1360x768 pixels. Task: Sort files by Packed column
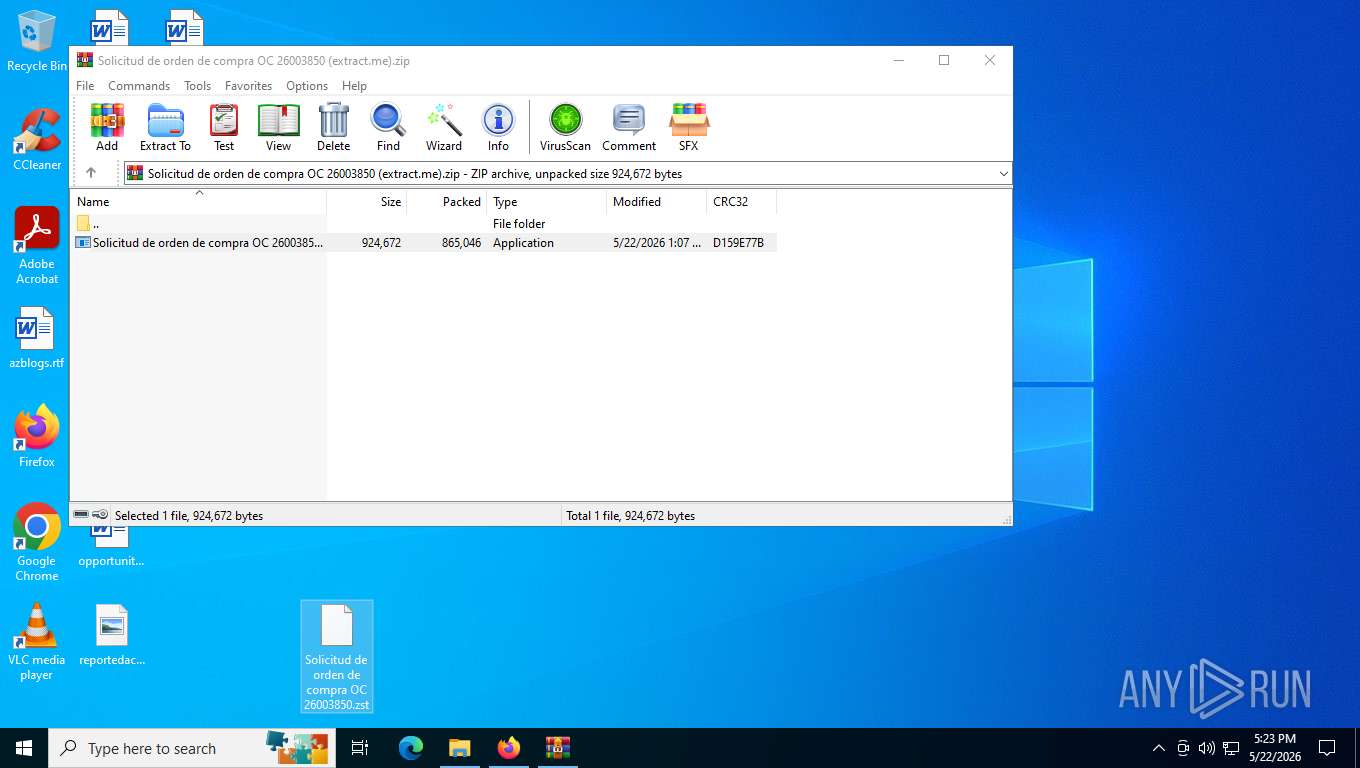click(447, 202)
